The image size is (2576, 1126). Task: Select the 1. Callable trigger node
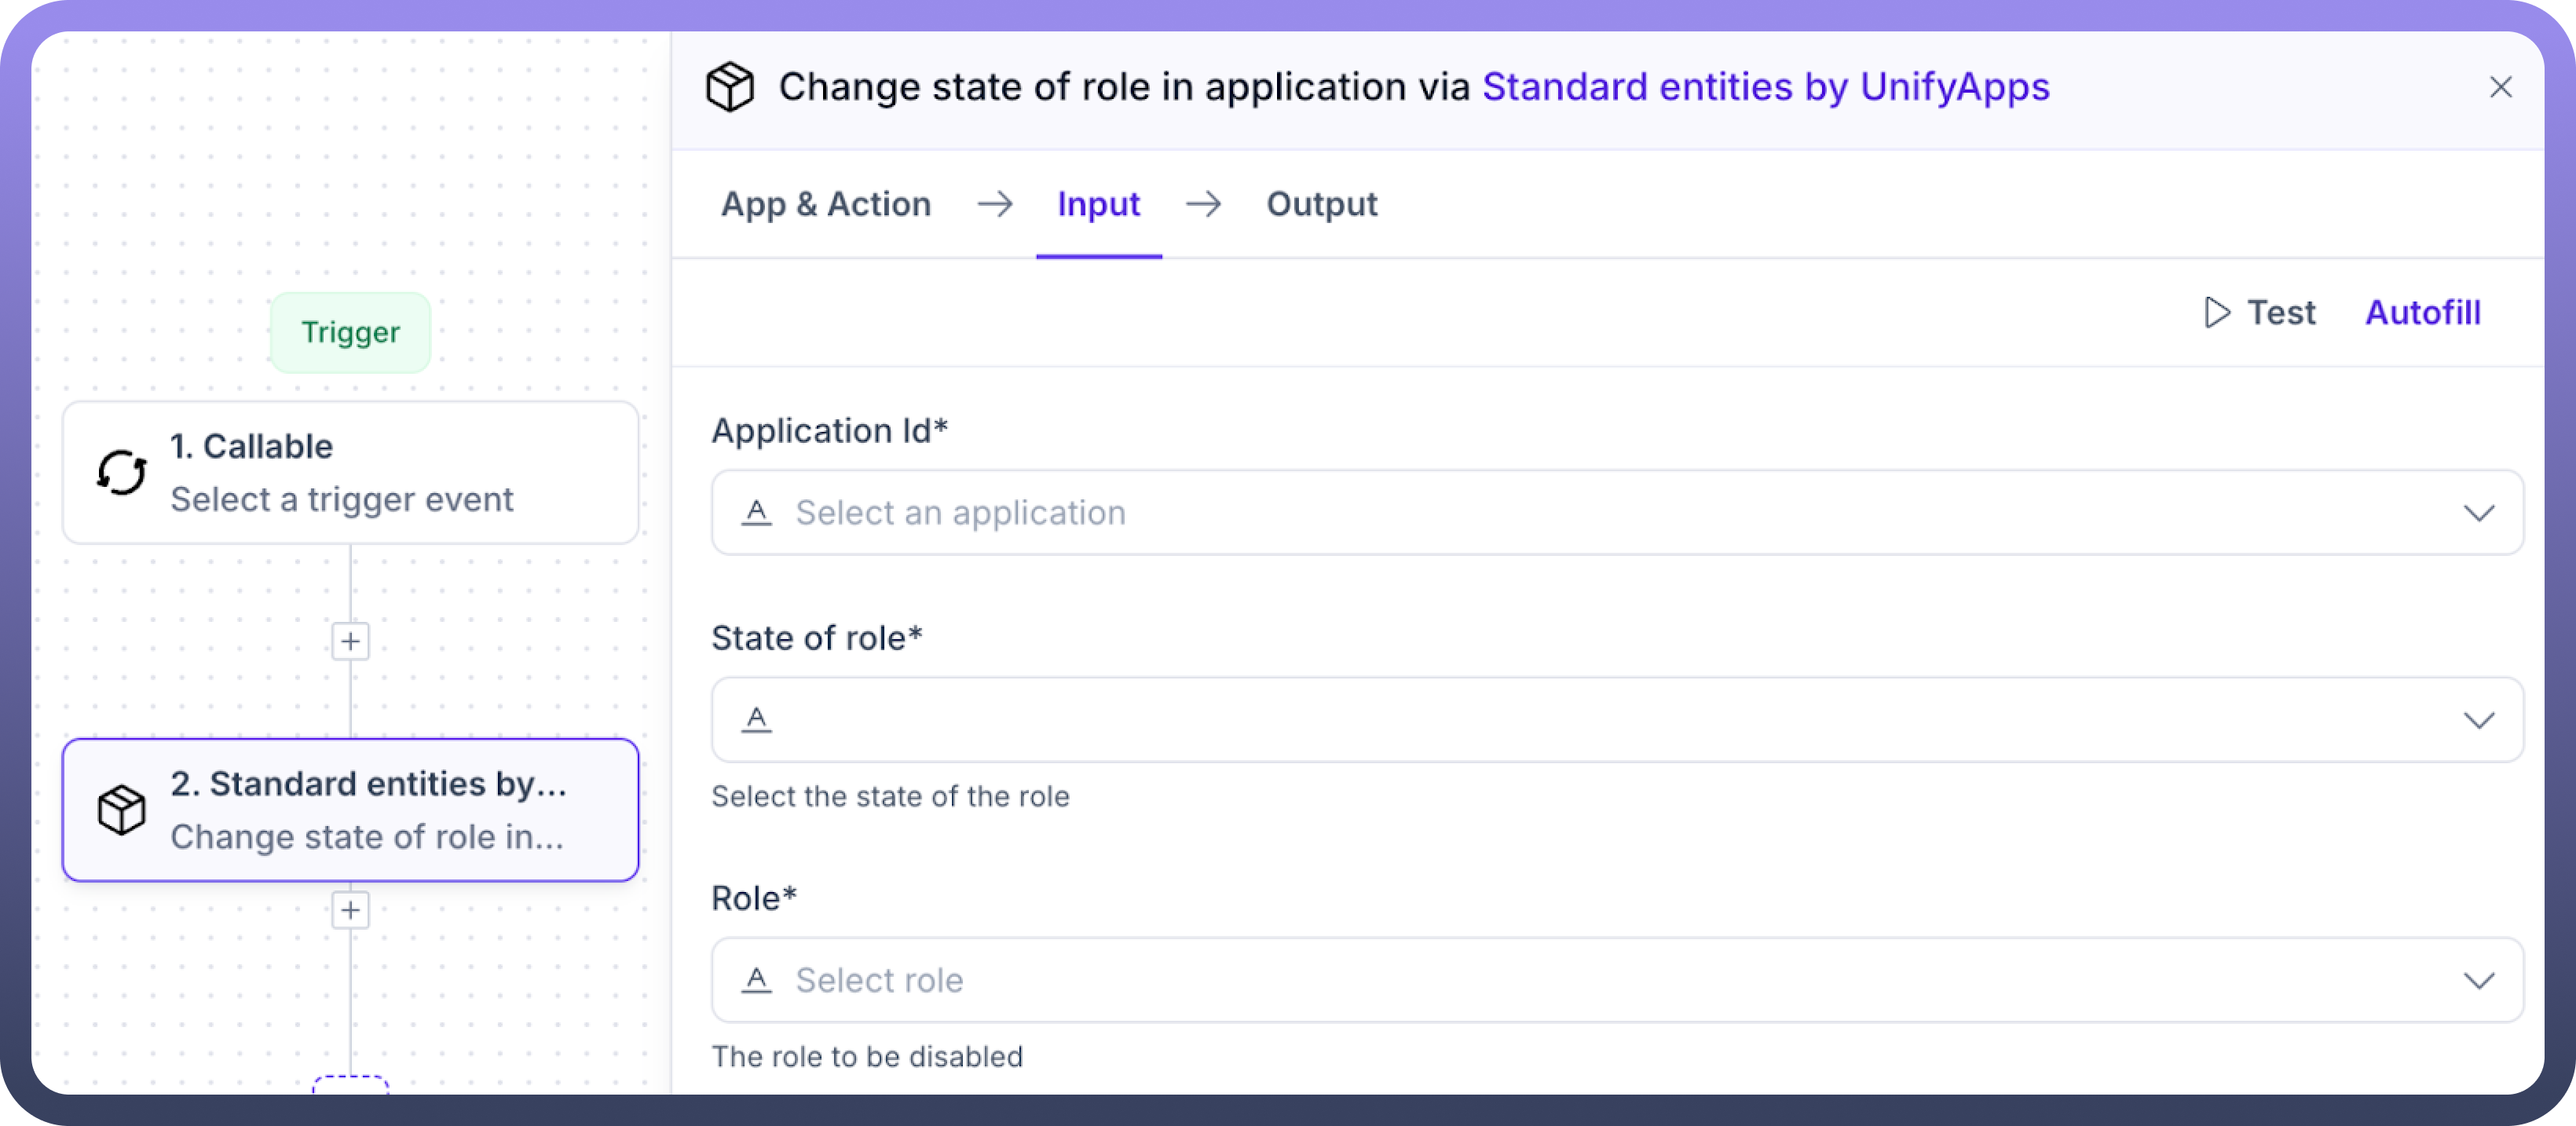(350, 472)
